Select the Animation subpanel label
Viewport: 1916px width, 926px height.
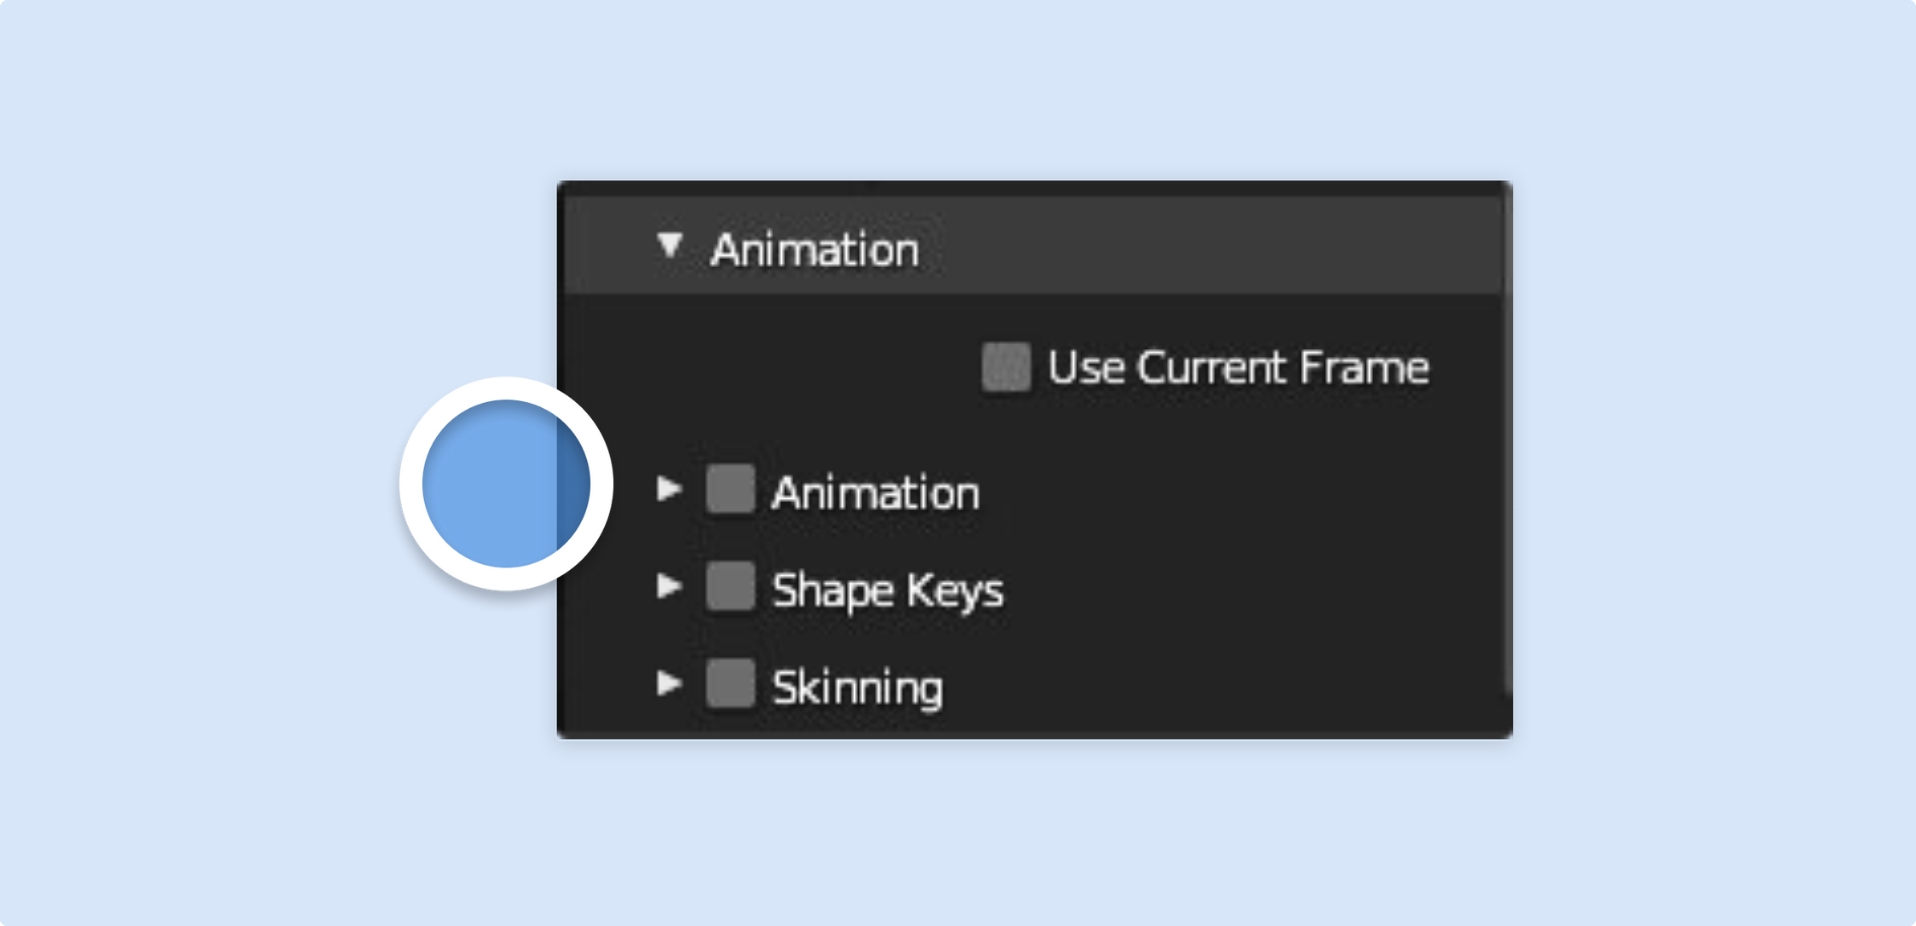pos(875,493)
